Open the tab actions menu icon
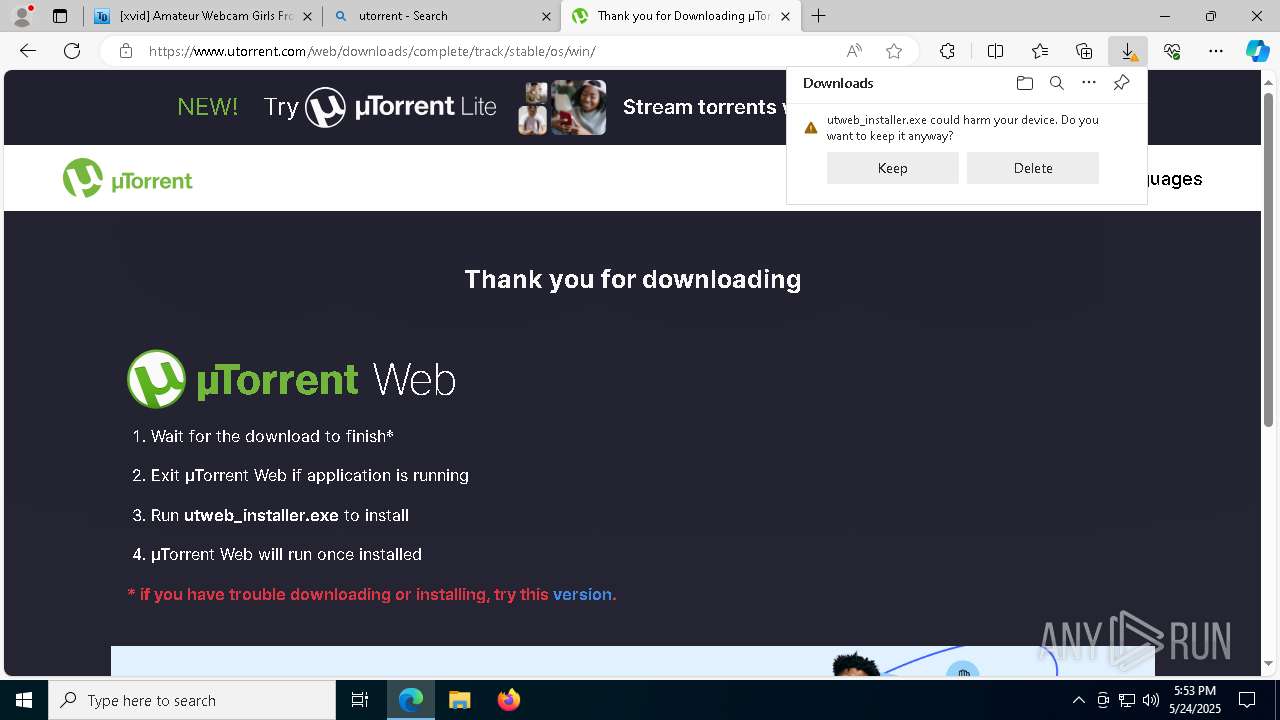This screenshot has height=720, width=1280. coord(60,16)
